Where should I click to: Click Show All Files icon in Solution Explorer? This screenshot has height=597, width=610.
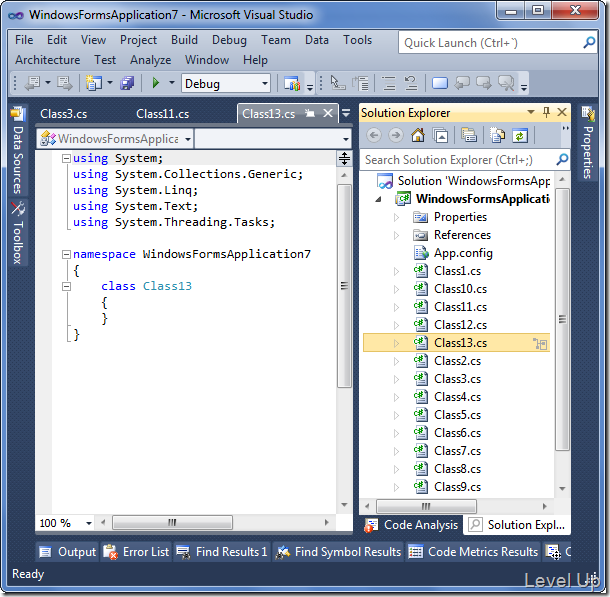point(497,135)
